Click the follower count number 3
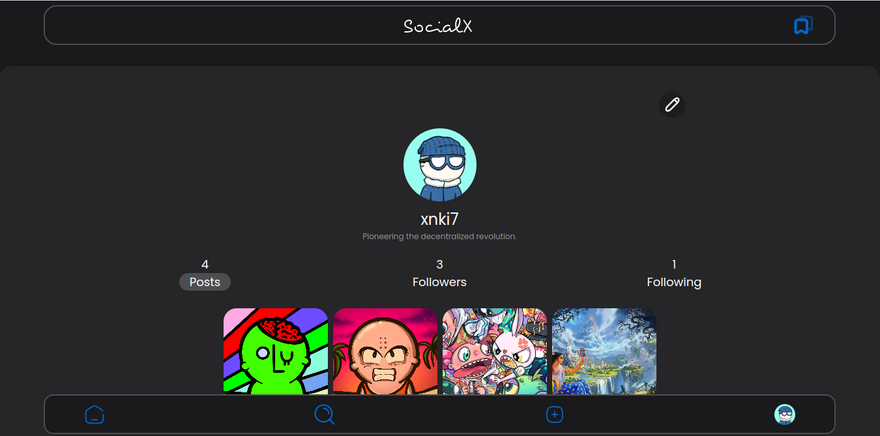880x436 pixels. pyautogui.click(x=439, y=264)
